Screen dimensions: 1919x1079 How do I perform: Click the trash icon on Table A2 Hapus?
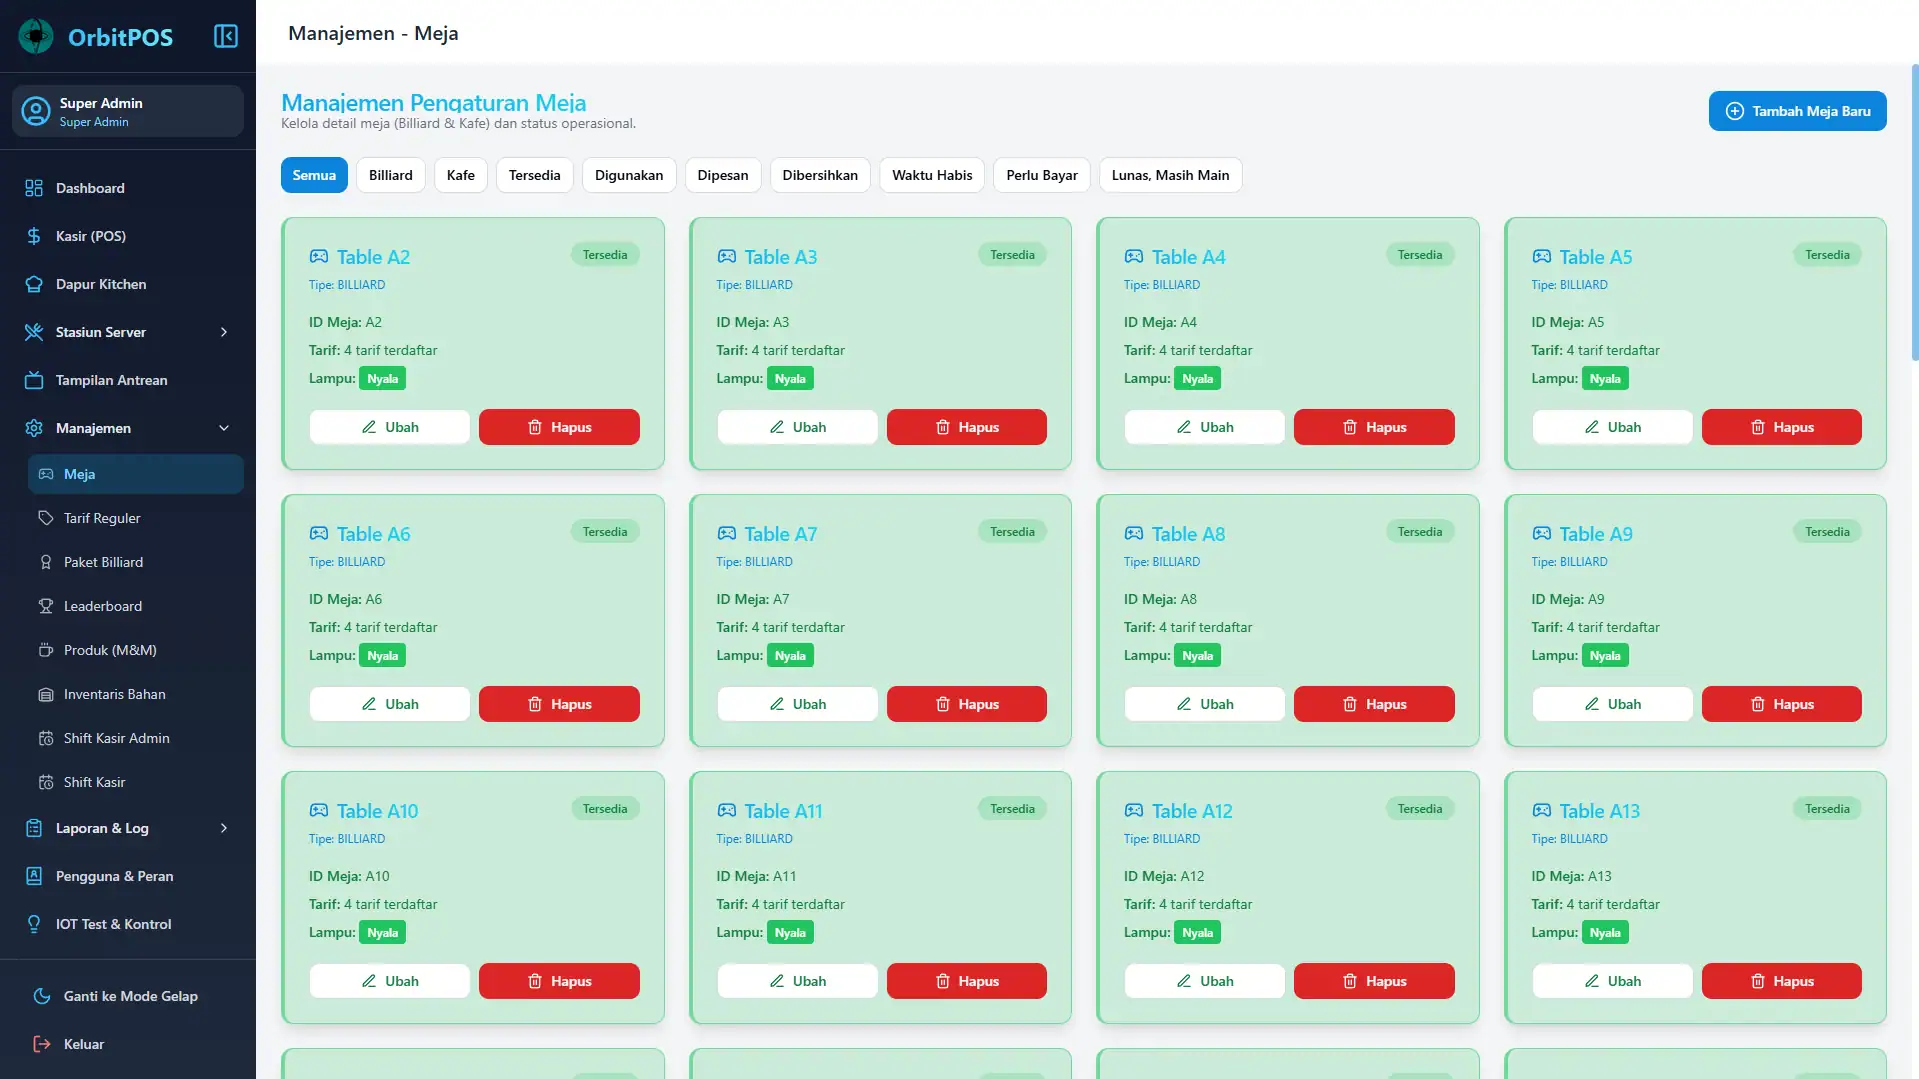point(535,427)
